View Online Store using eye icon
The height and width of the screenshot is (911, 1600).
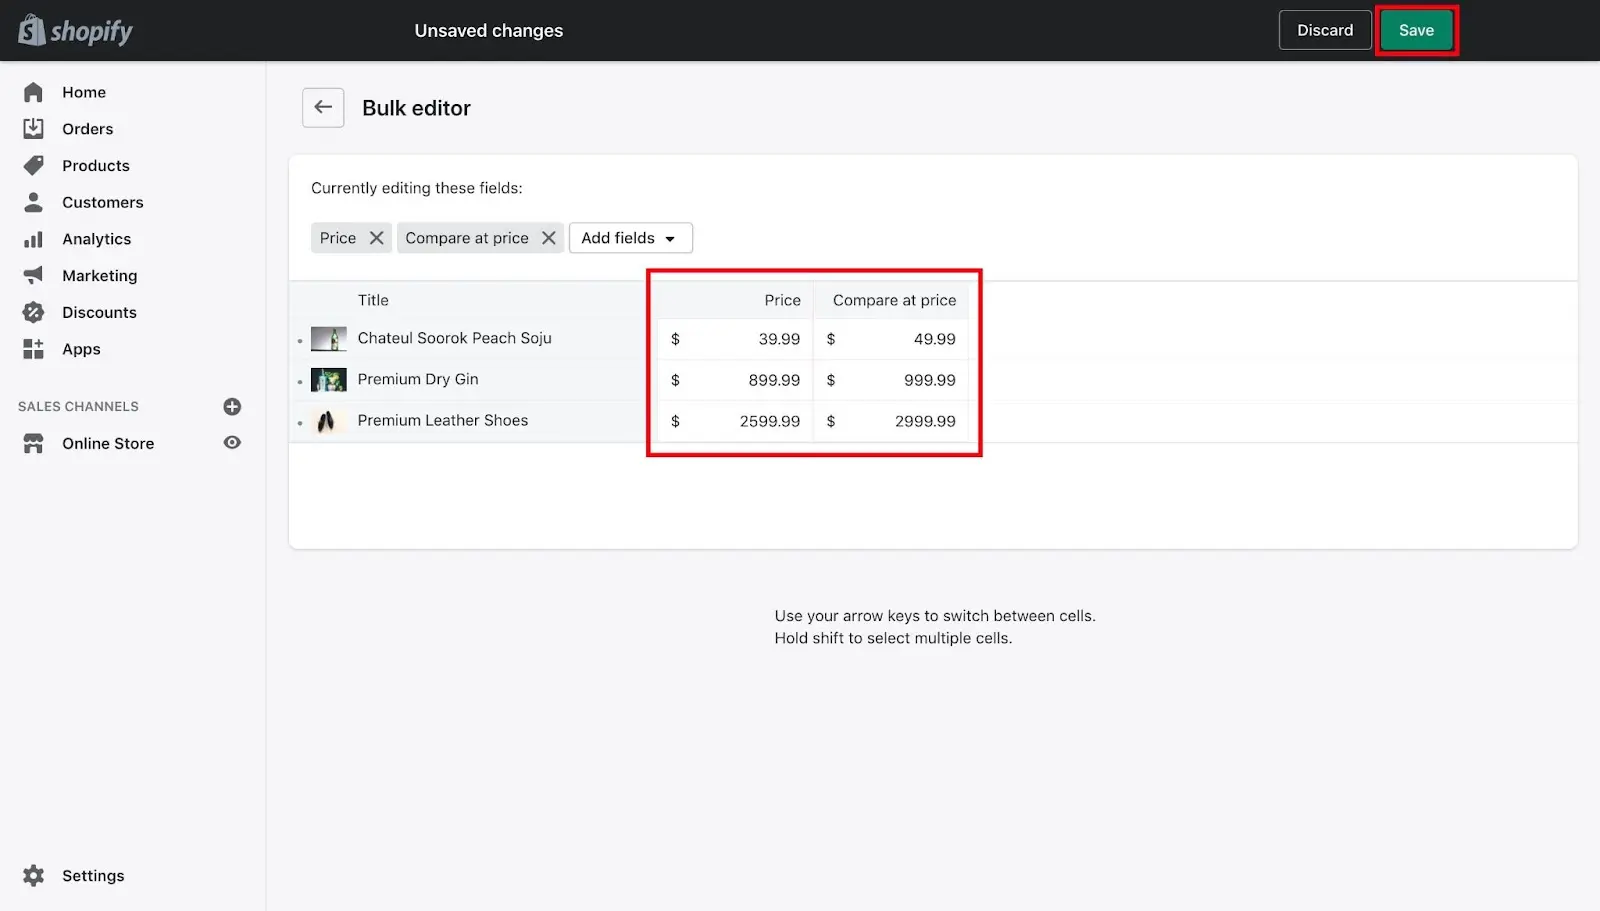coord(232,443)
